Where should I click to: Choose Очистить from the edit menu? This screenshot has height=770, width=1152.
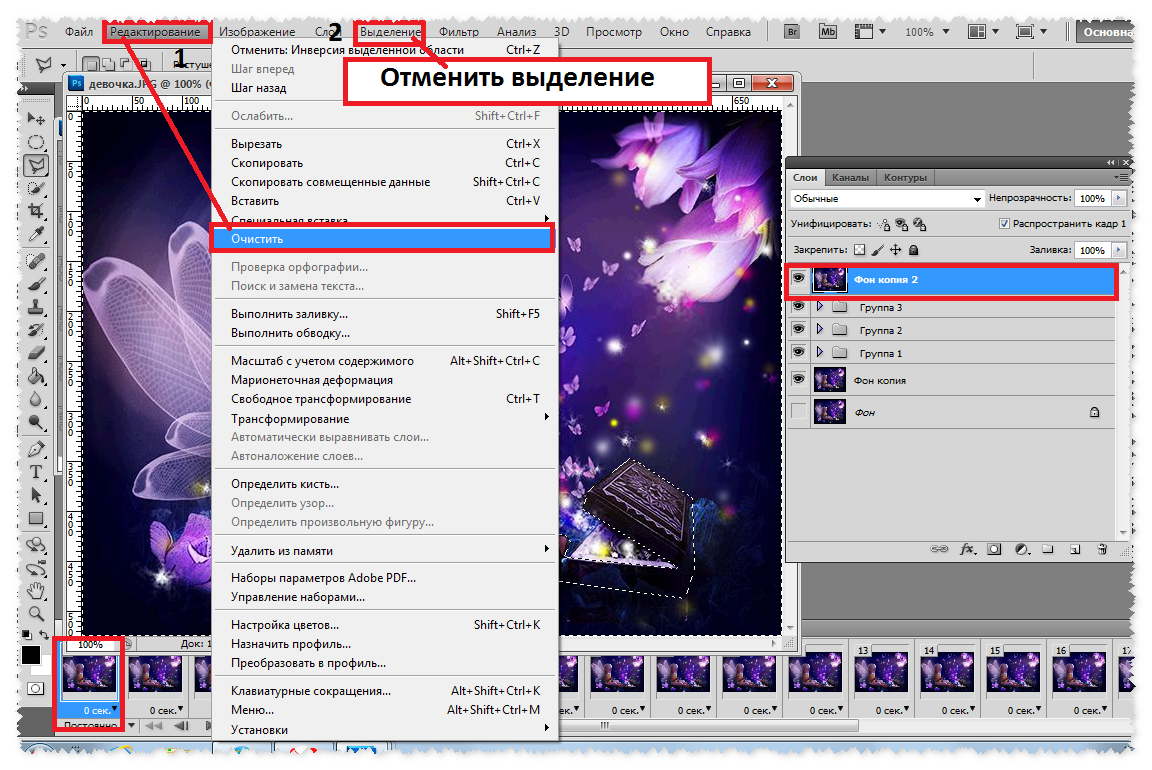tap(382, 239)
